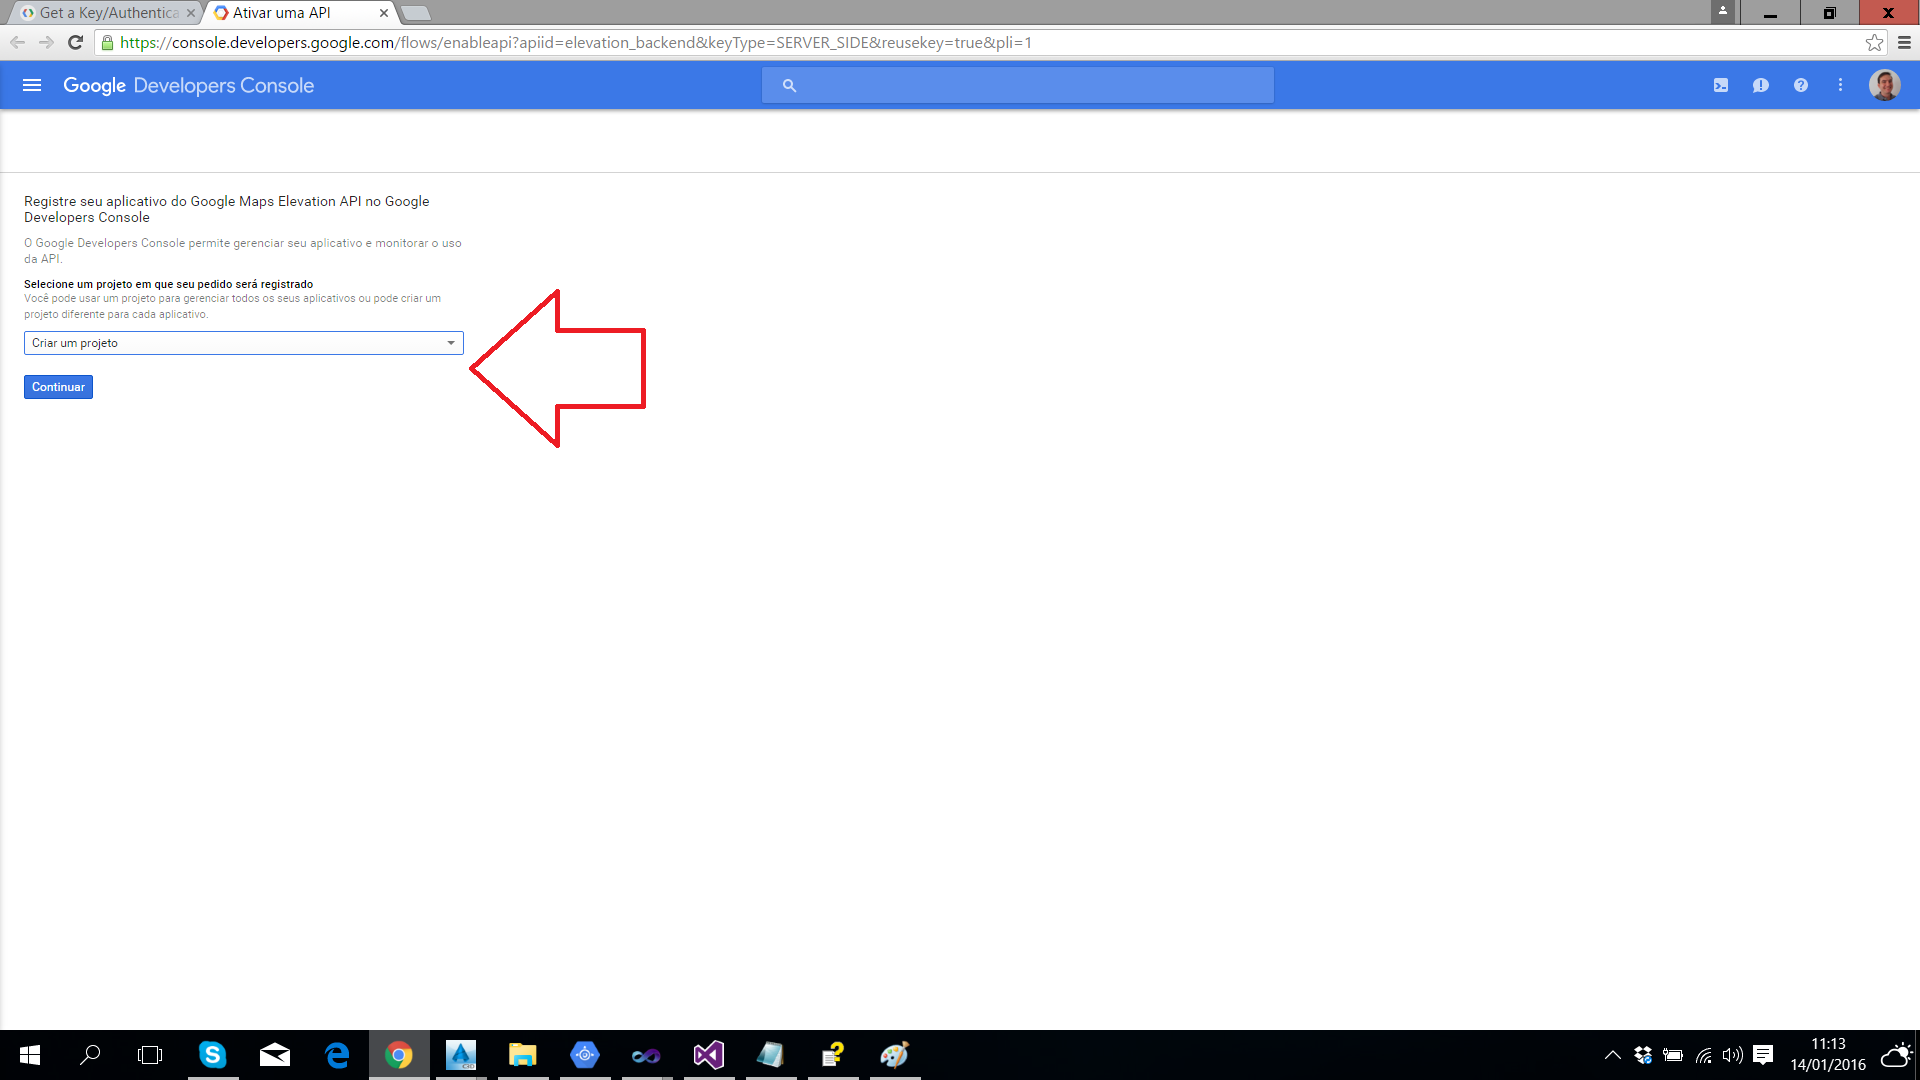1920x1080 pixels.
Task: Switch to the 'Get a Key/Authentica' tab
Action: [x=108, y=13]
